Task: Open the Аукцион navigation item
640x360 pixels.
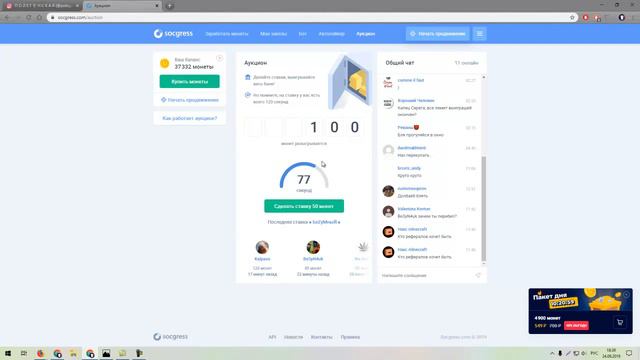Action: (365, 34)
